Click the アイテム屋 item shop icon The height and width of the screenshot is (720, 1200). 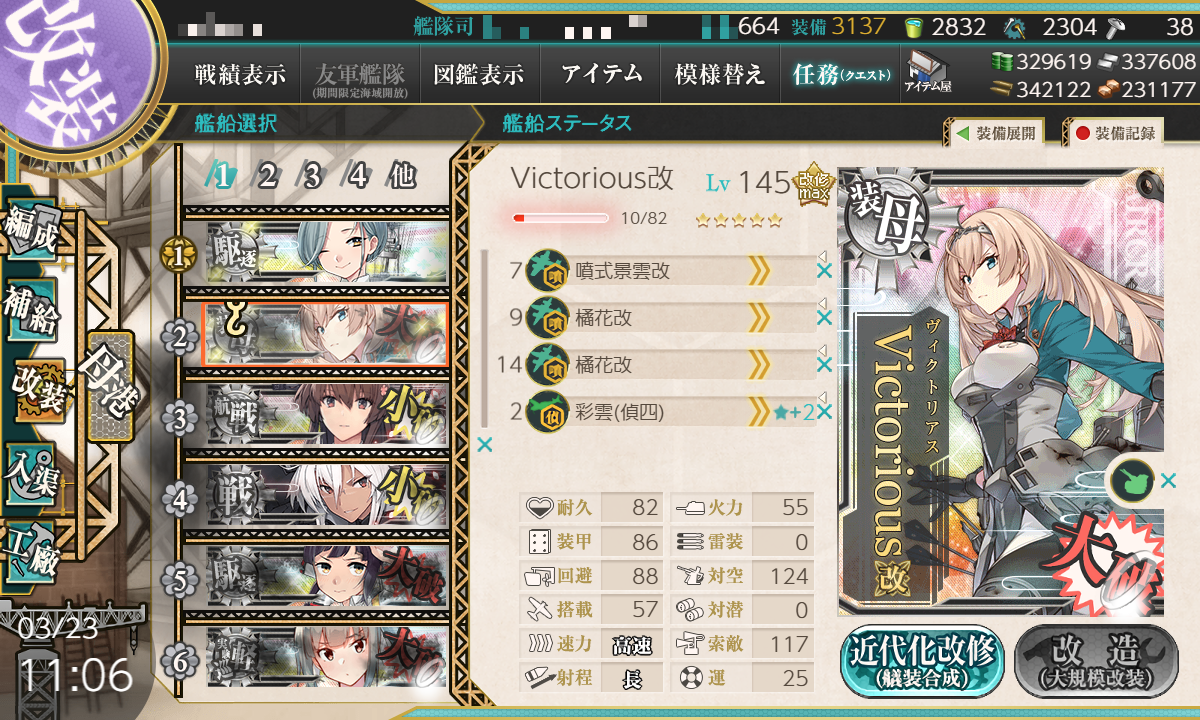(927, 72)
